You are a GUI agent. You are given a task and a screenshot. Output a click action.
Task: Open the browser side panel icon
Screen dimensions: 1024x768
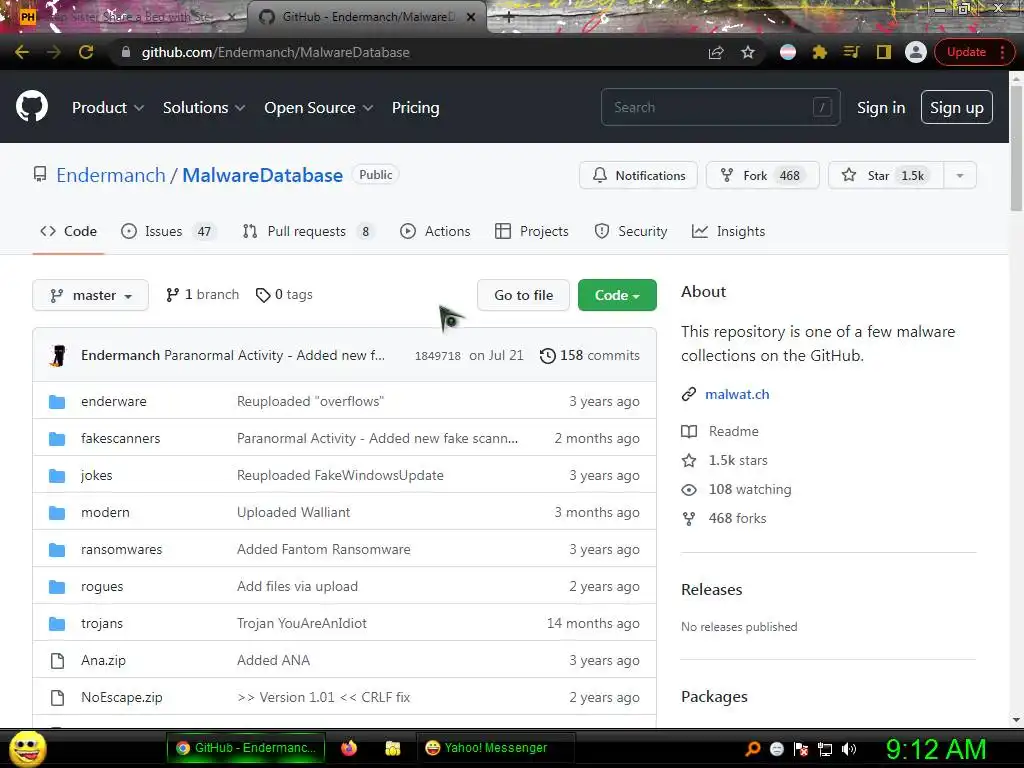tap(883, 52)
